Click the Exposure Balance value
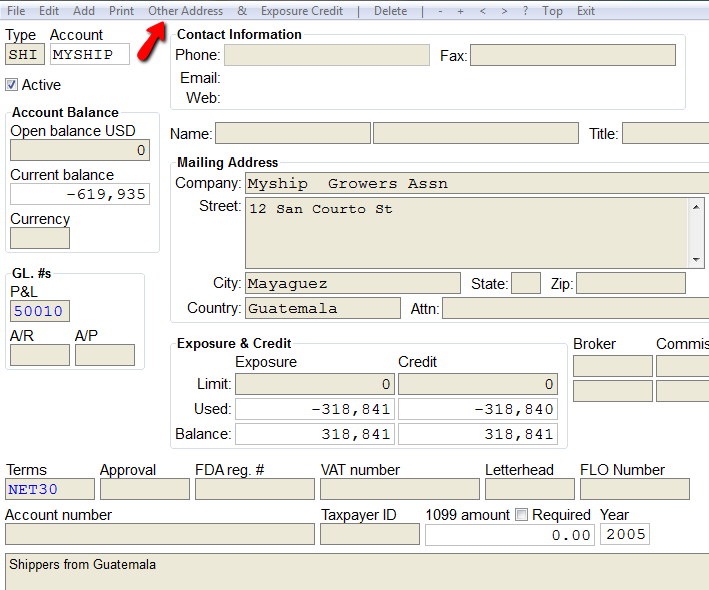The image size is (709, 590). (315, 434)
